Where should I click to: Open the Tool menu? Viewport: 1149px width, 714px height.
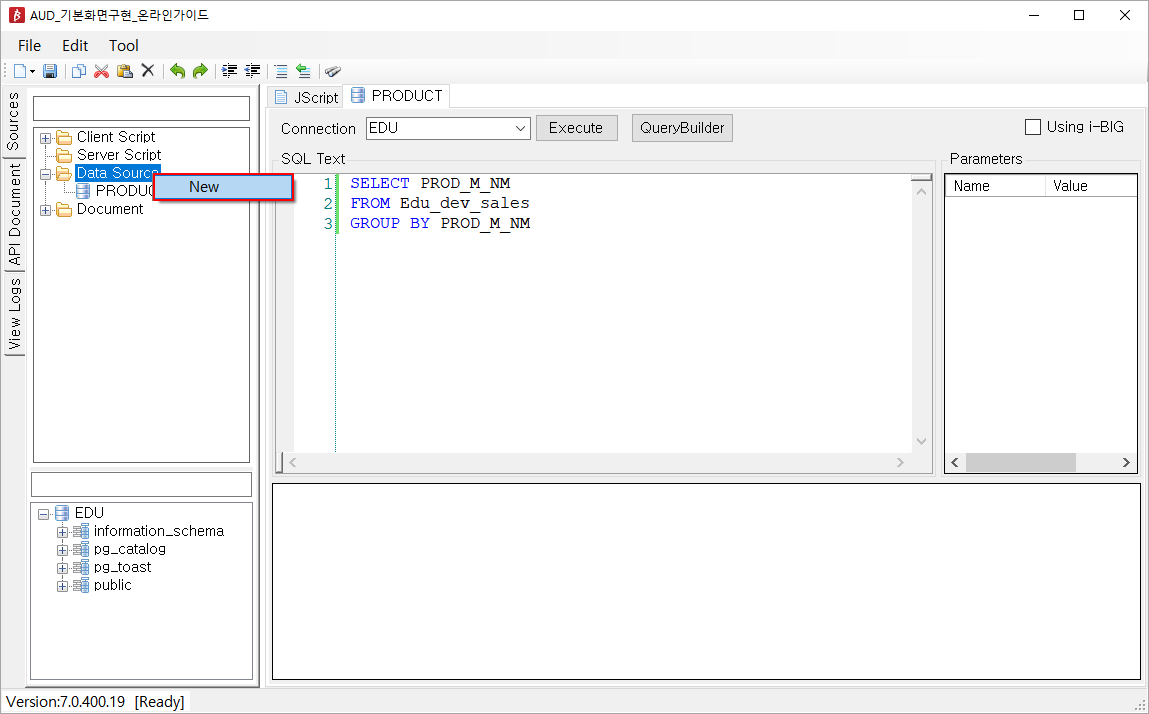click(x=124, y=45)
